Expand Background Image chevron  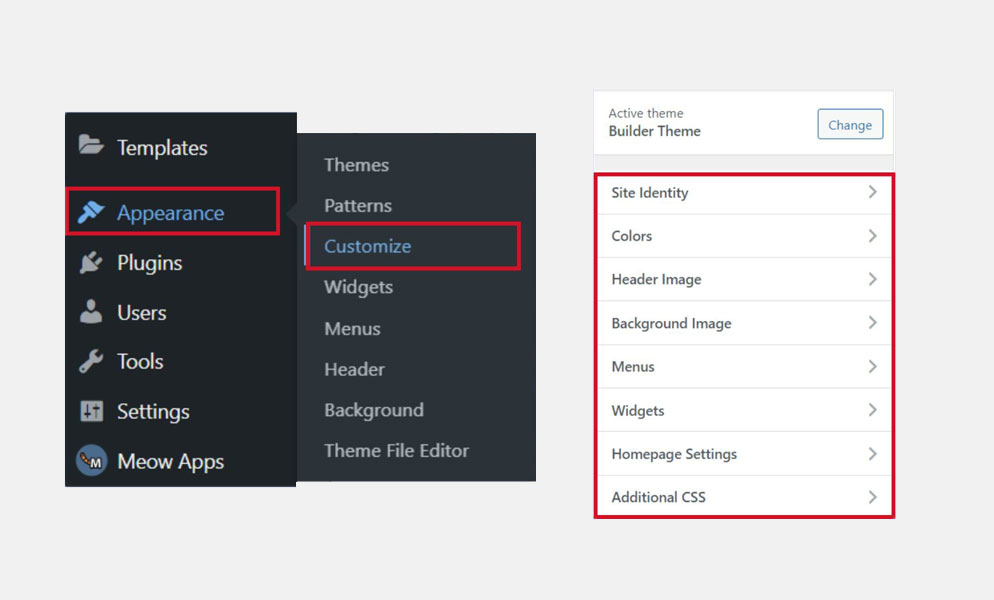pyautogui.click(x=873, y=322)
